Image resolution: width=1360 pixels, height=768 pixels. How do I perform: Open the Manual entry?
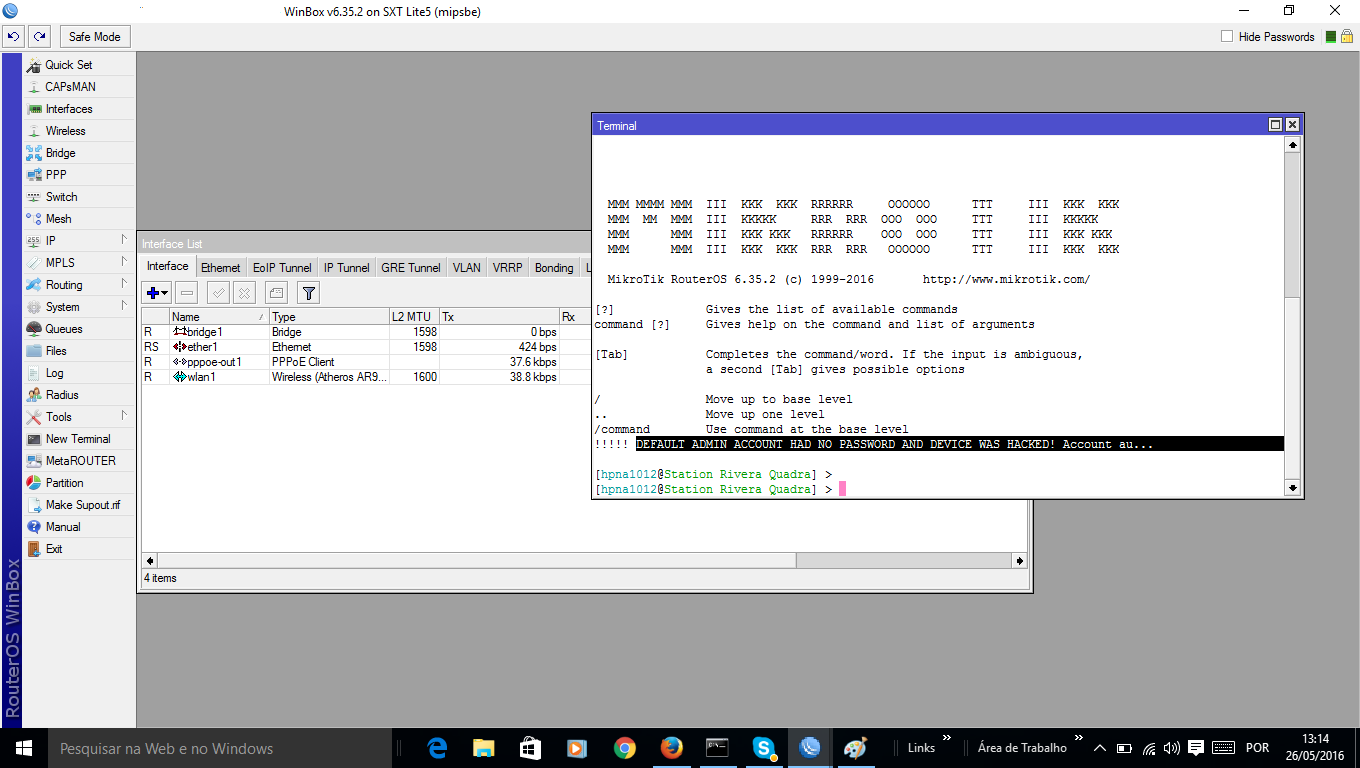tap(79, 527)
